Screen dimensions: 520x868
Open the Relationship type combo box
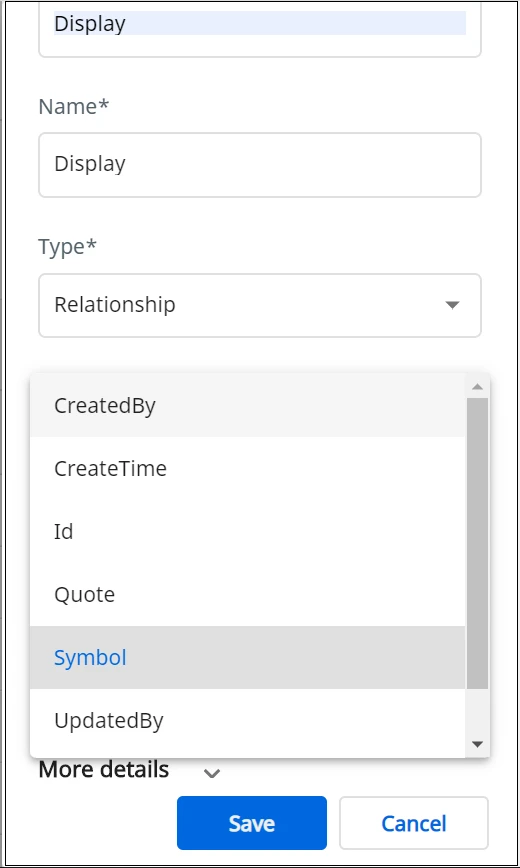pos(260,305)
